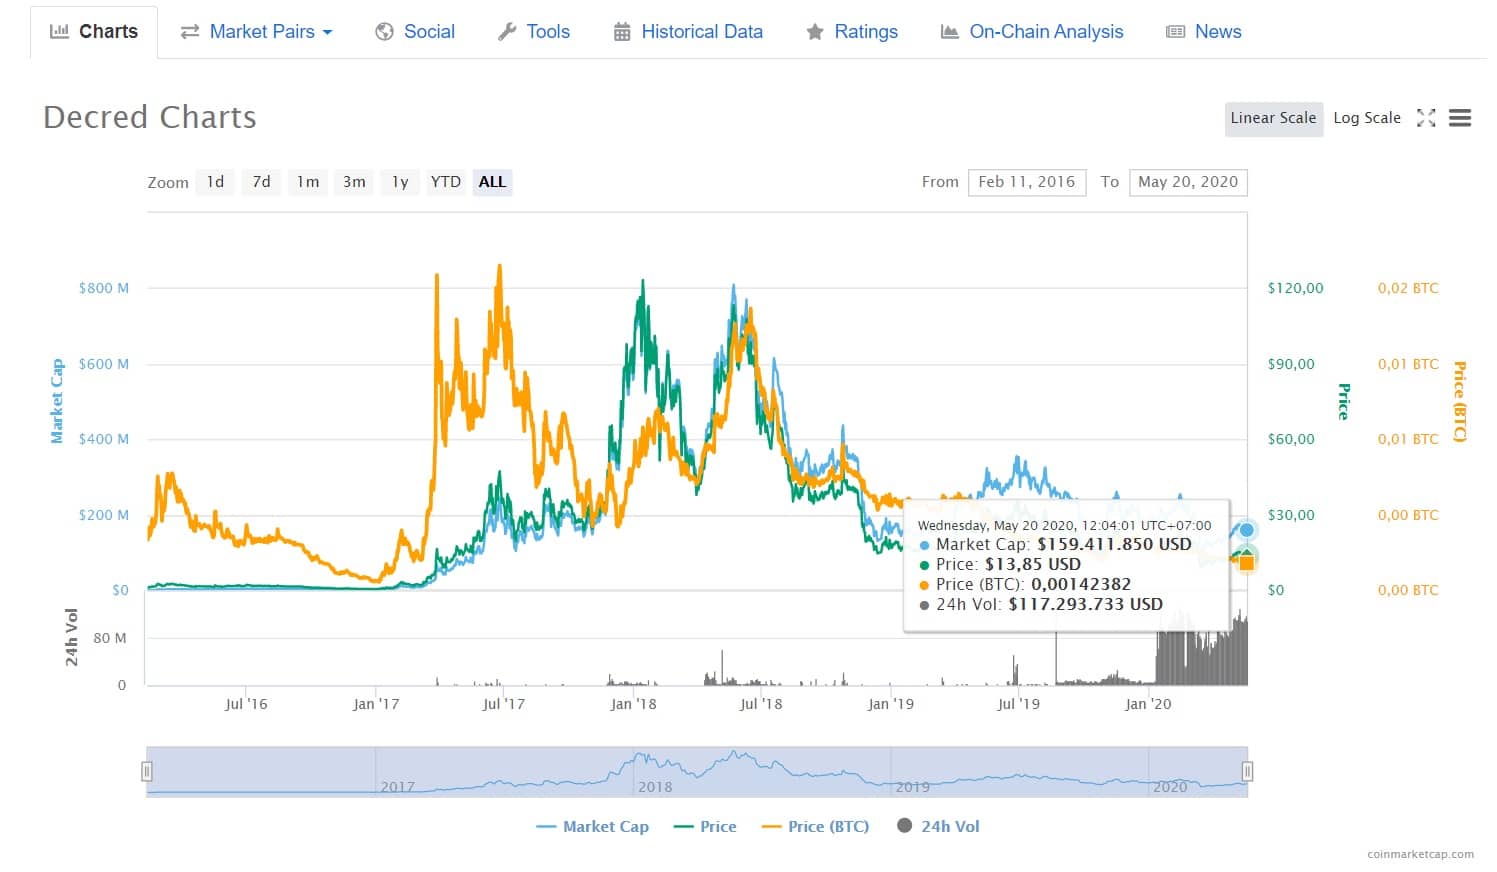Toggle Price (BTC) series in legend
1497x872 pixels.
coord(816,827)
